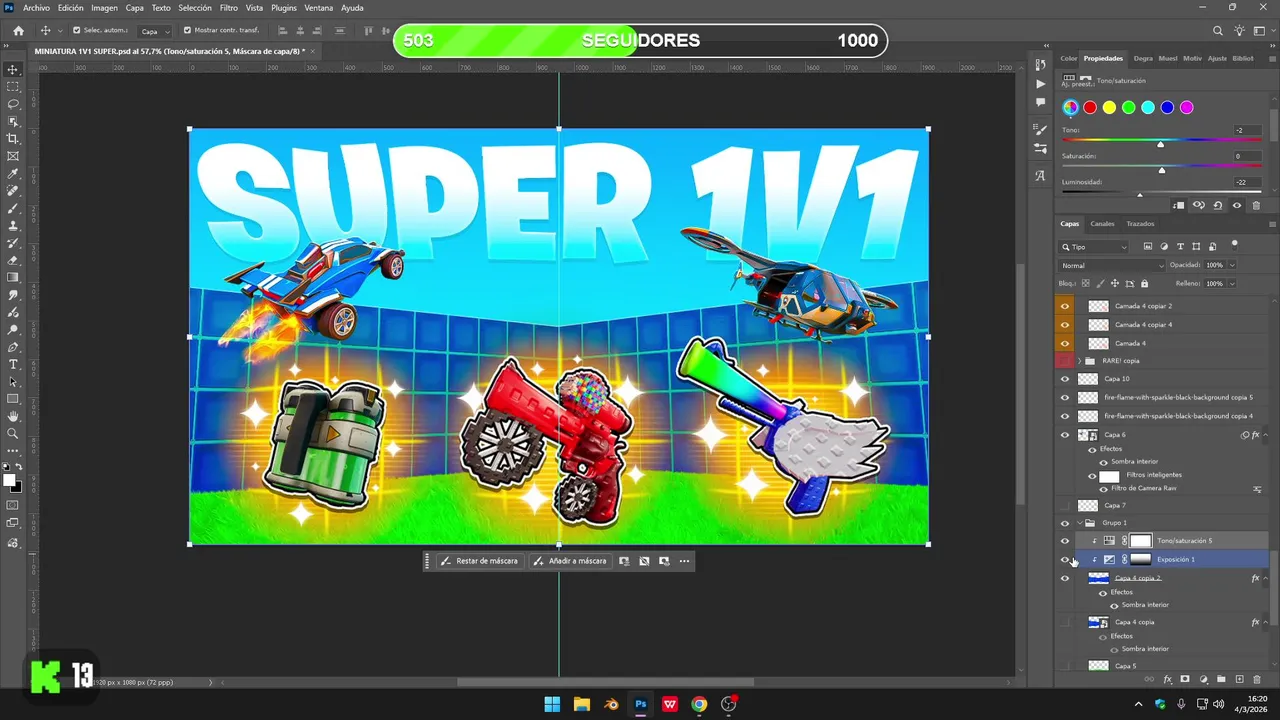Switch to the Canales tab
The width and height of the screenshot is (1280, 720).
1102,224
